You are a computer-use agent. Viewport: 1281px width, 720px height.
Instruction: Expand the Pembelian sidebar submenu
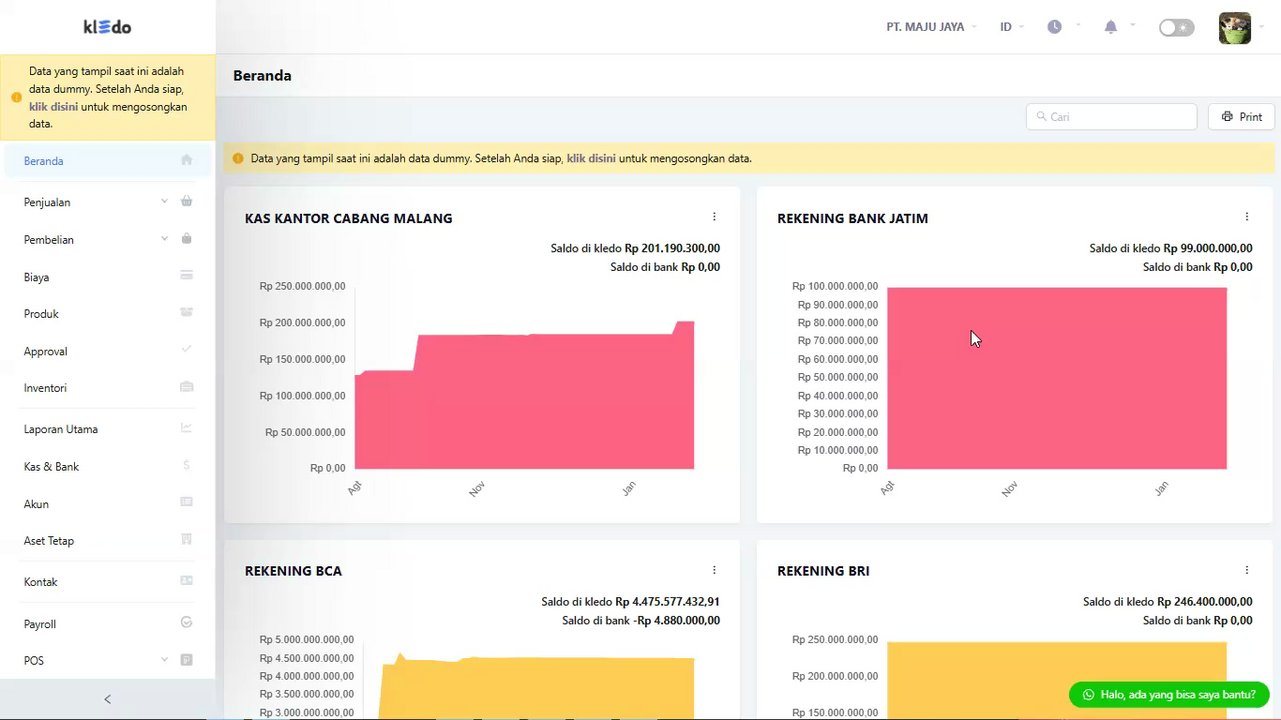[108, 240]
